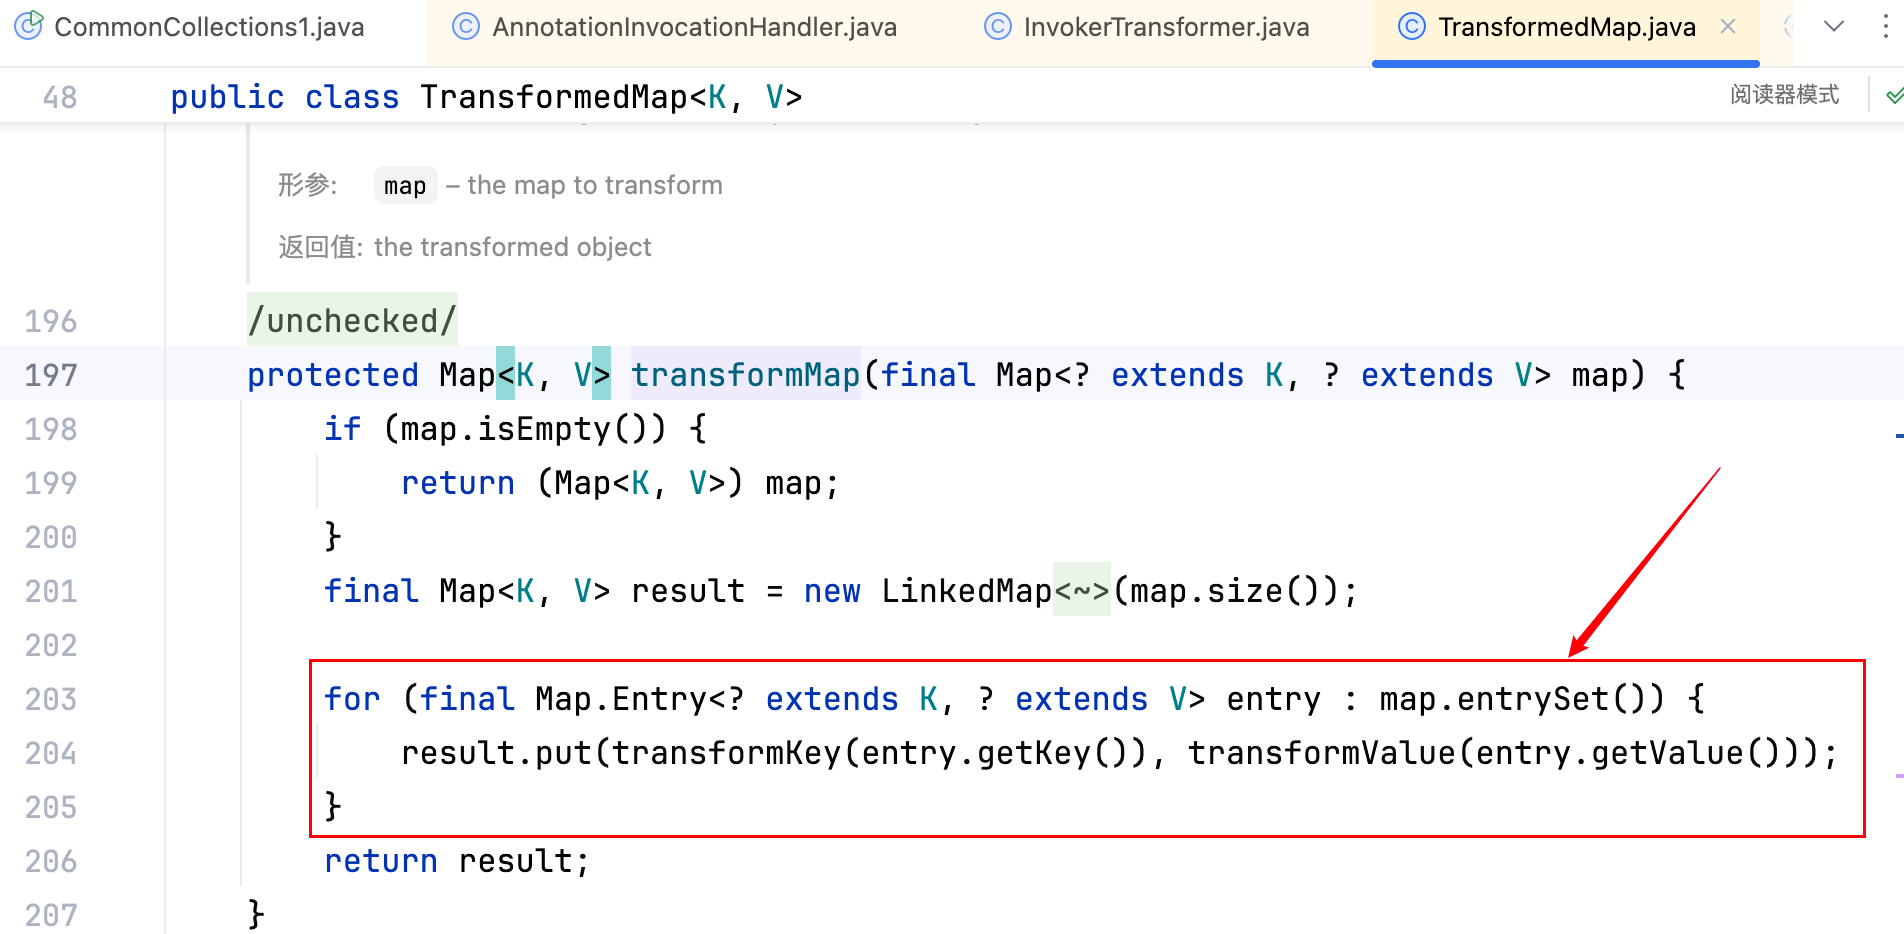Show the hidden tabs dropdown list
This screenshot has width=1904, height=934.
coord(1833,27)
